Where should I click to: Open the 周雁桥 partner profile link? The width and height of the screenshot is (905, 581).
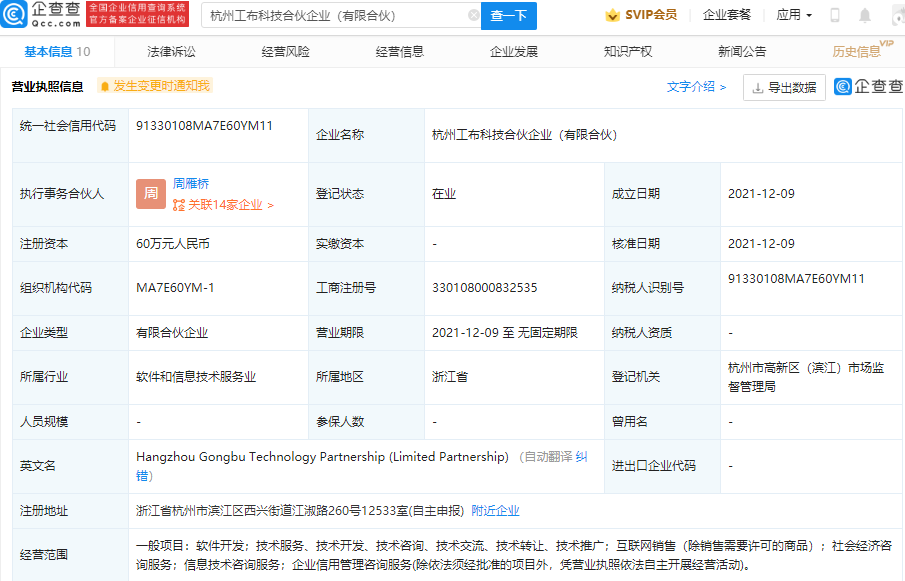coord(191,184)
